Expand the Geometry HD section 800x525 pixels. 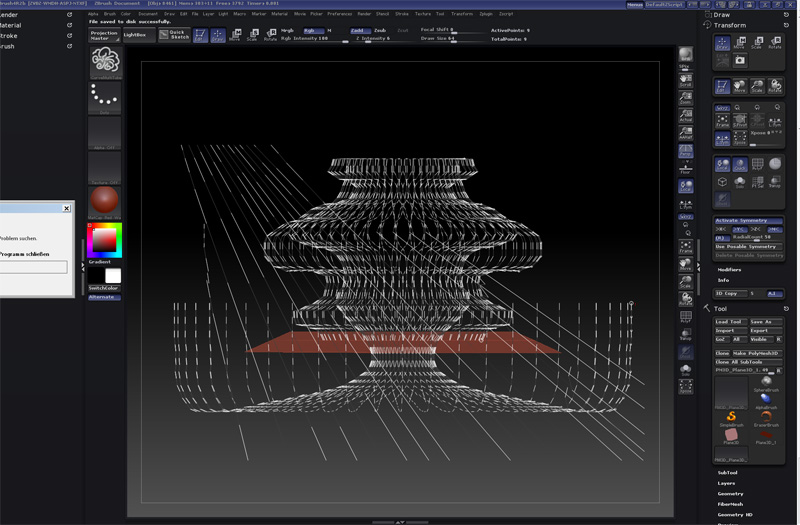[x=735, y=515]
